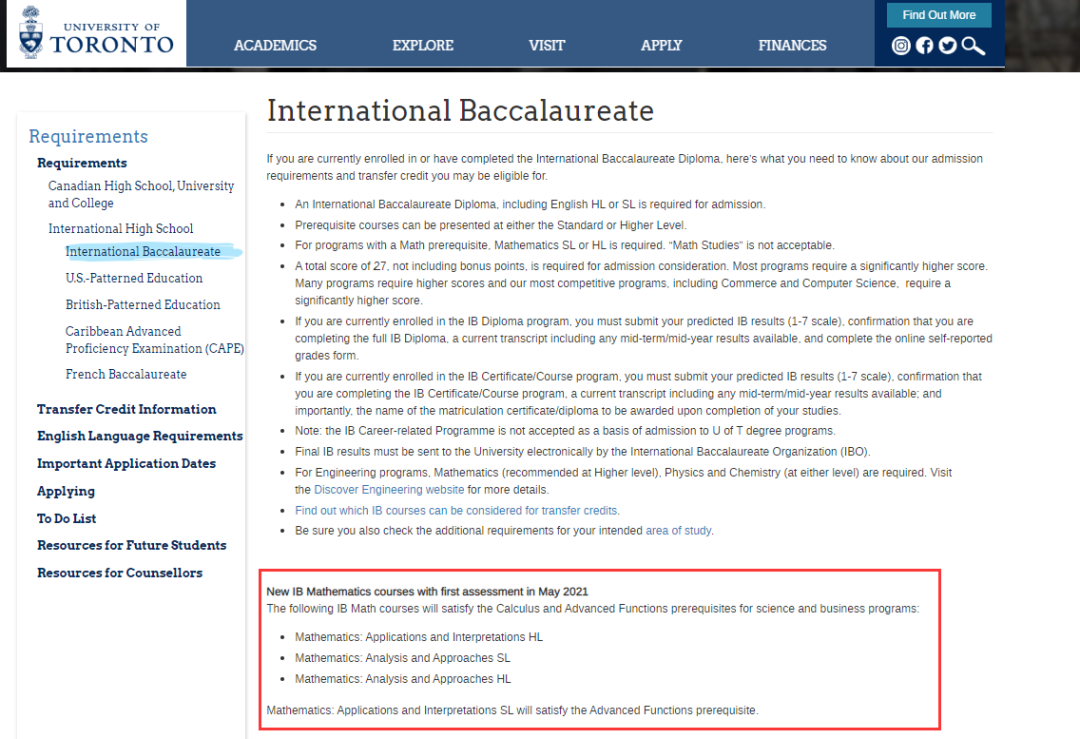The height and width of the screenshot is (739, 1080).
Task: Follow the Discover Engineering website link
Action: click(x=389, y=490)
